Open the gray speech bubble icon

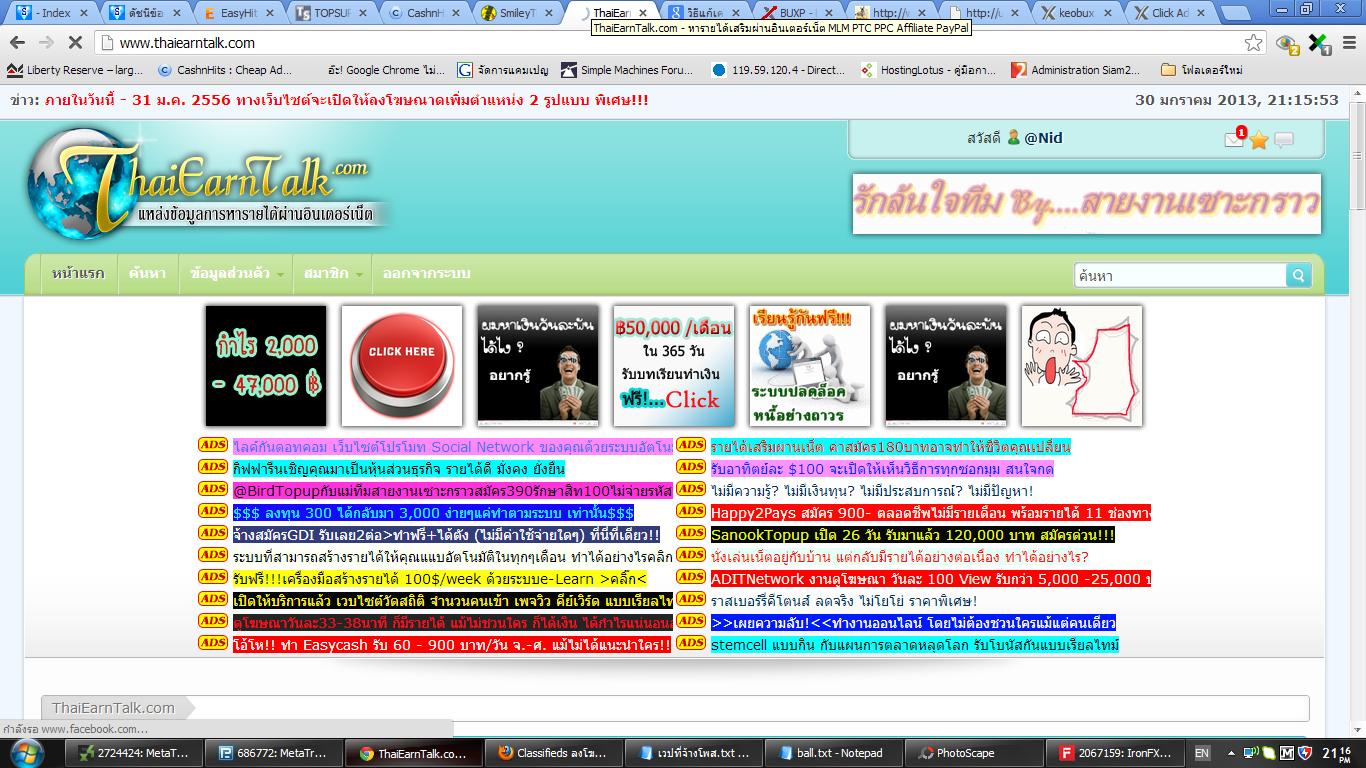pyautogui.click(x=1284, y=141)
